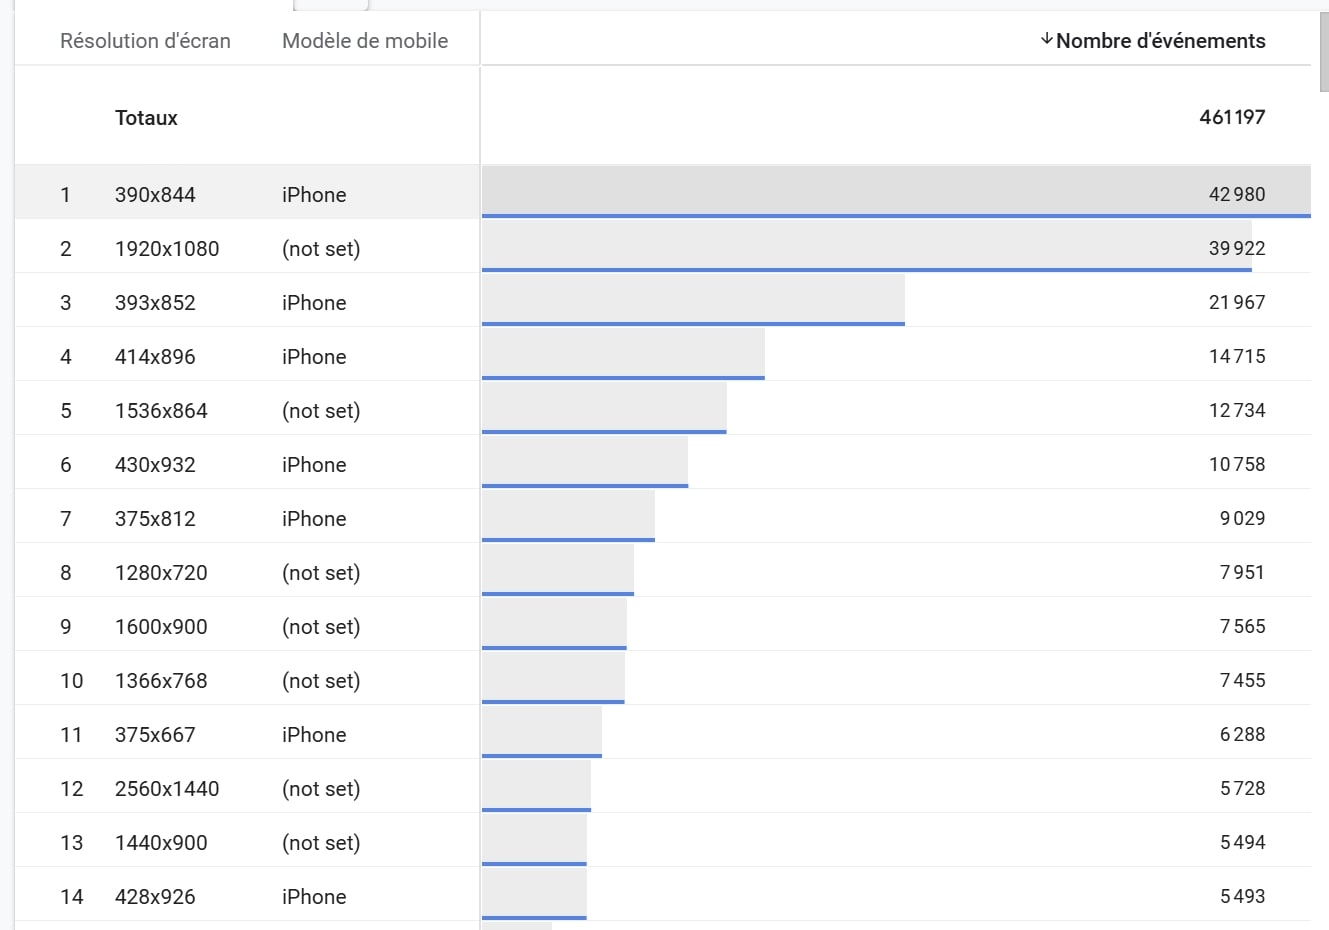Click the 9 029 events value
Image resolution: width=1329 pixels, height=930 pixels.
(x=1242, y=519)
